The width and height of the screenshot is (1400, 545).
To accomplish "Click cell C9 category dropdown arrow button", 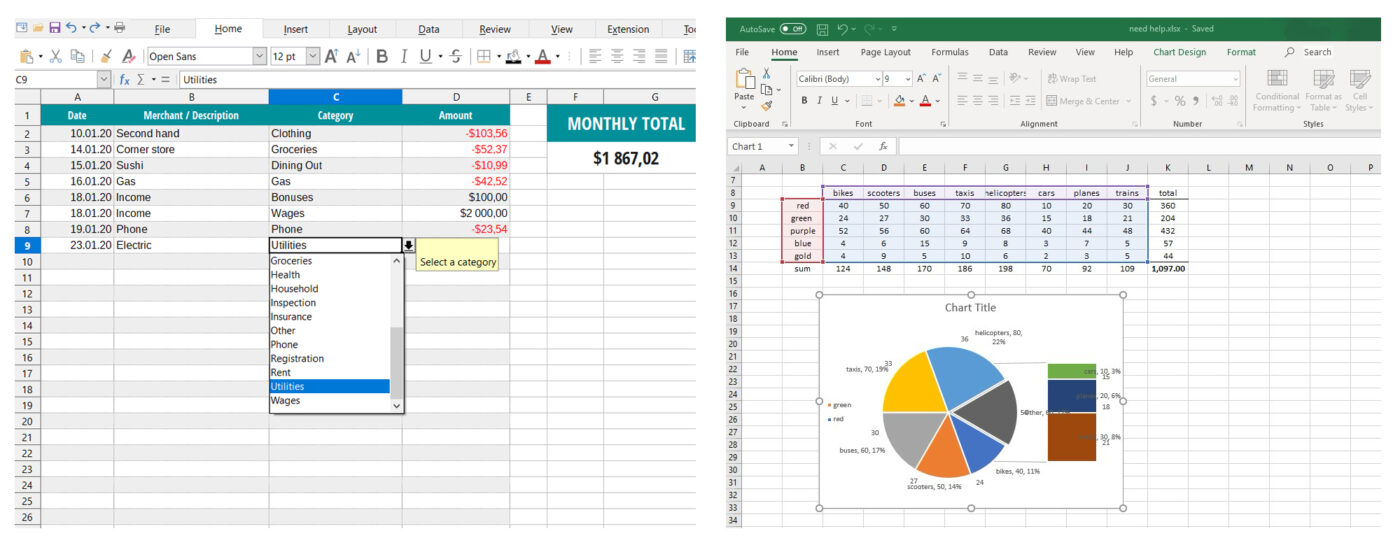I will (408, 245).
